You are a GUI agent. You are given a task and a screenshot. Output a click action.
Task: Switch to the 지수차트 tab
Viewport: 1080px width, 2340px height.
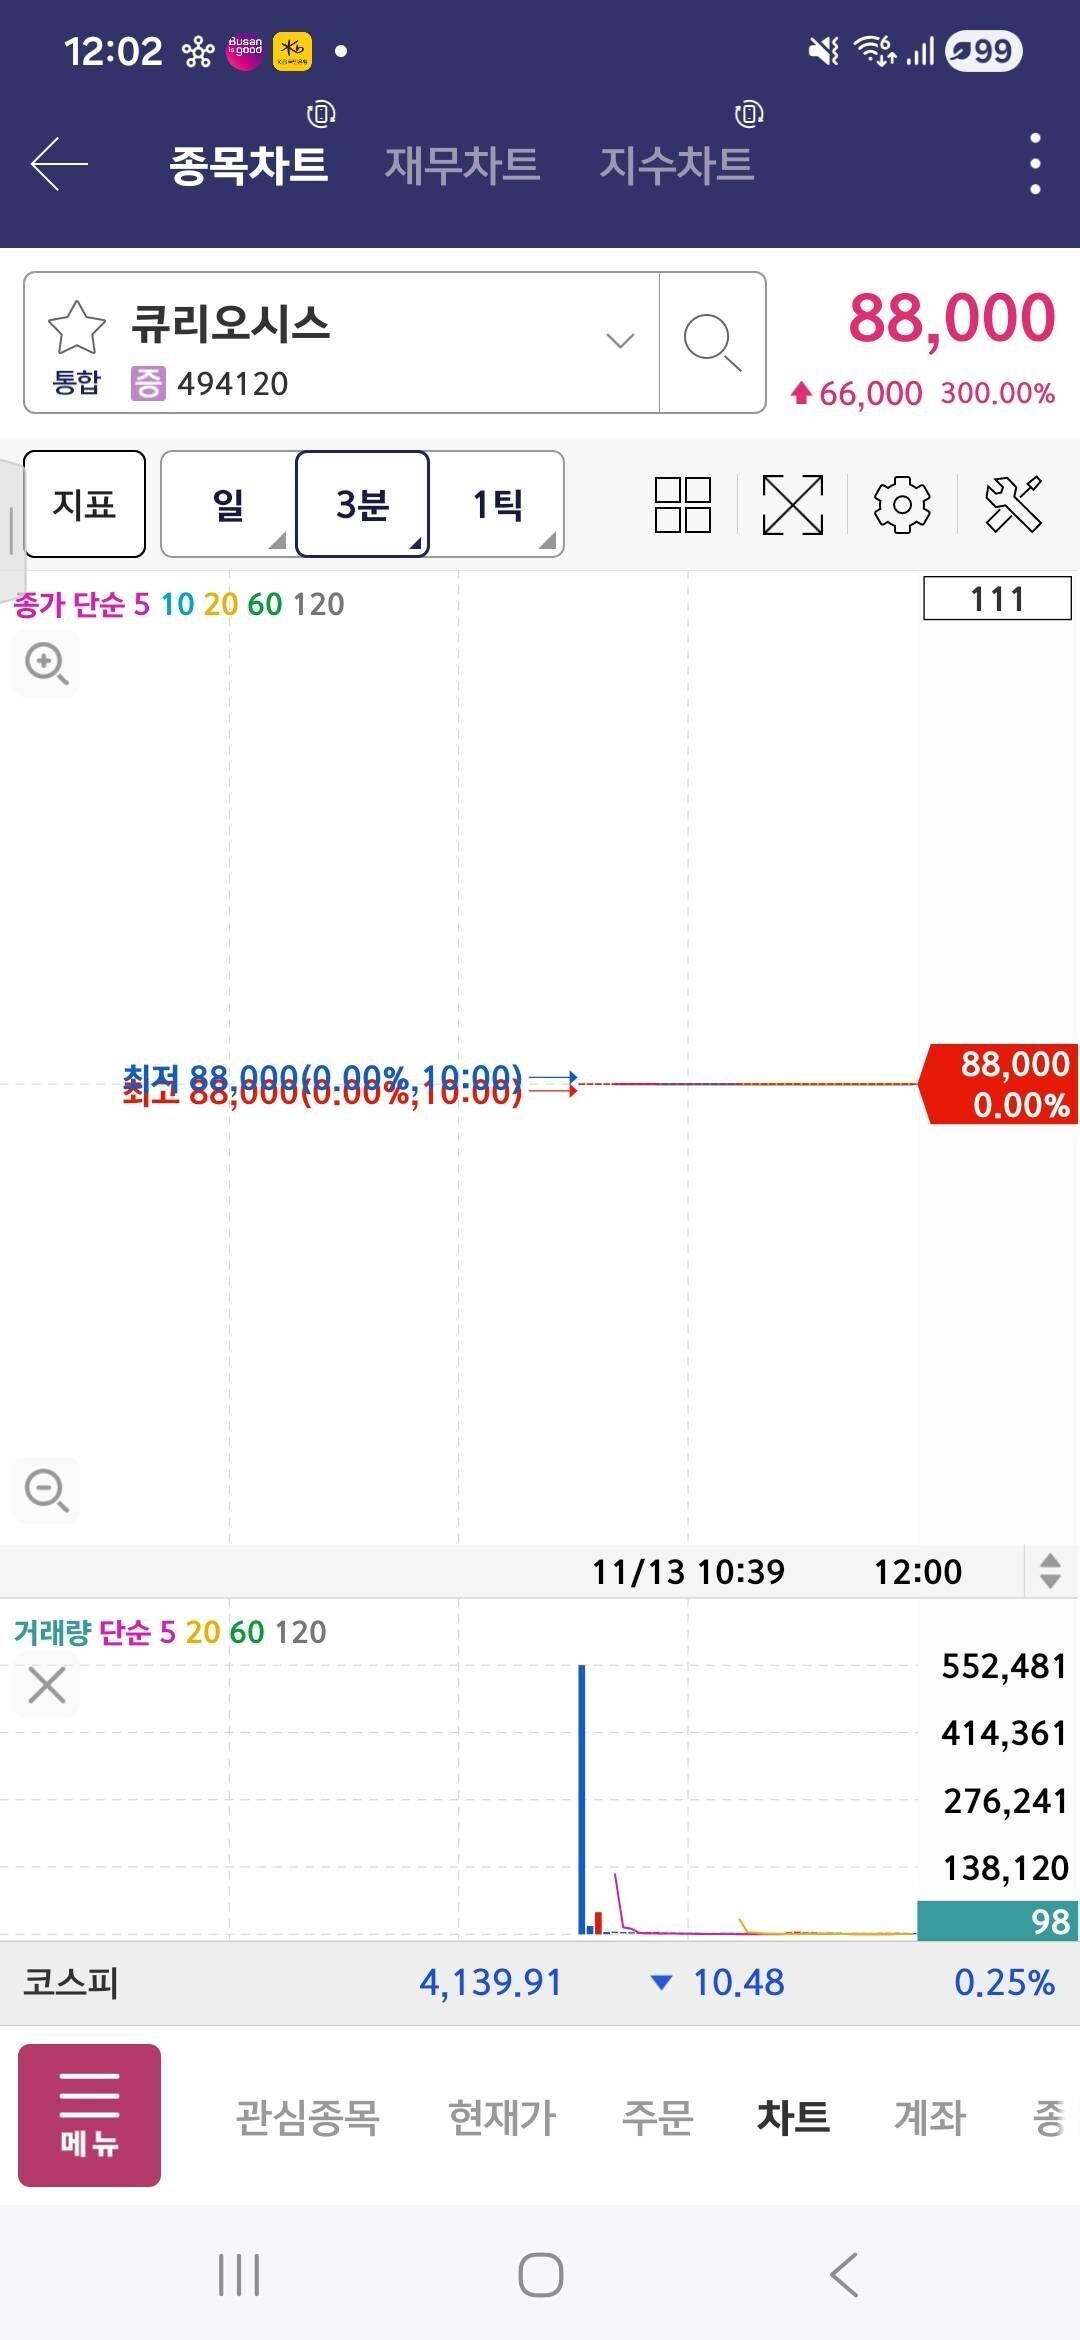pyautogui.click(x=676, y=164)
